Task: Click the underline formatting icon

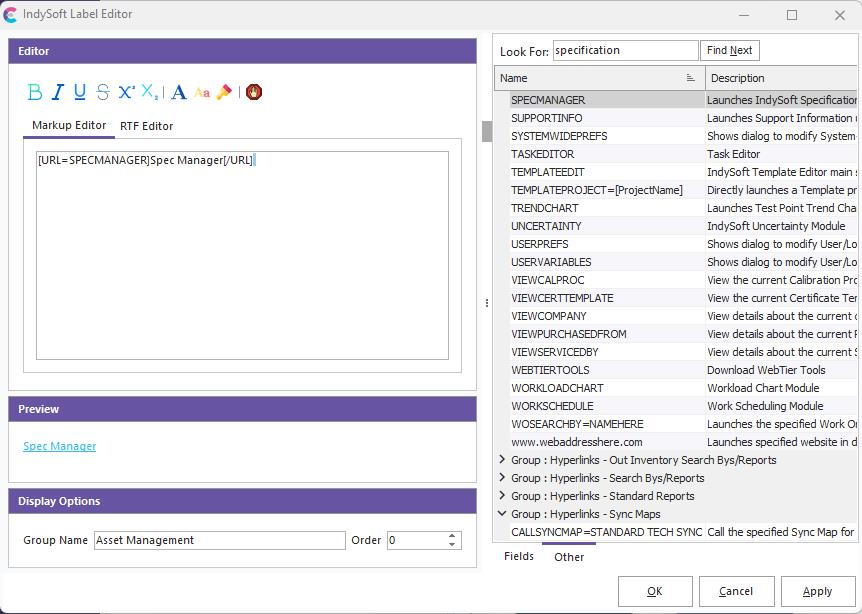Action: [80, 92]
